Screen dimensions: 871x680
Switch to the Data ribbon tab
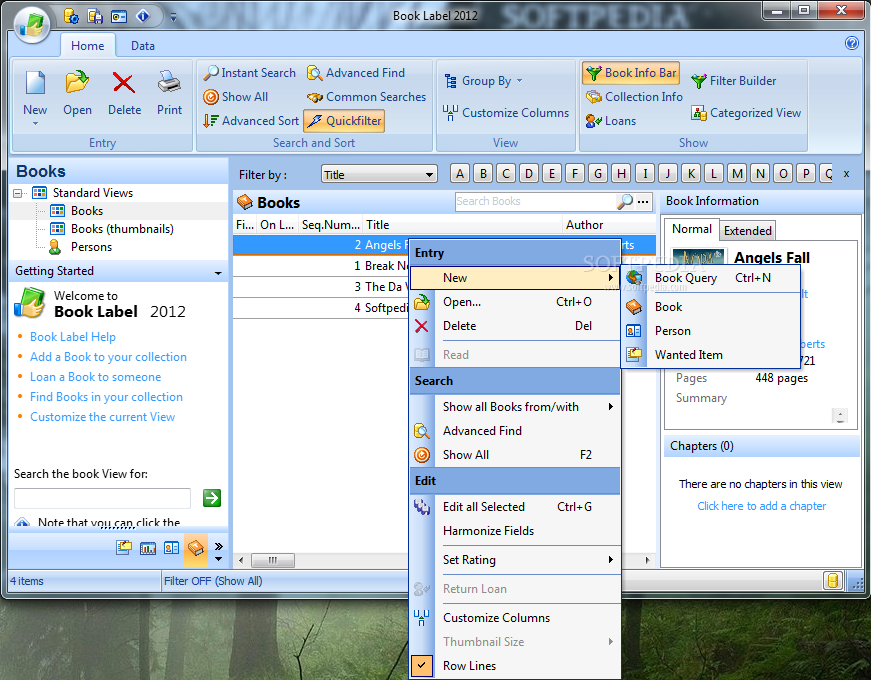[x=143, y=46]
